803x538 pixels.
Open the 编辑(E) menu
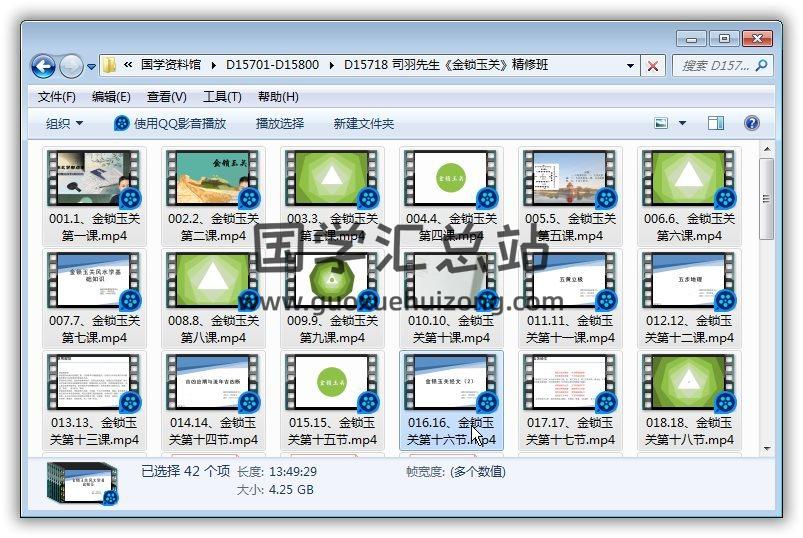point(111,97)
